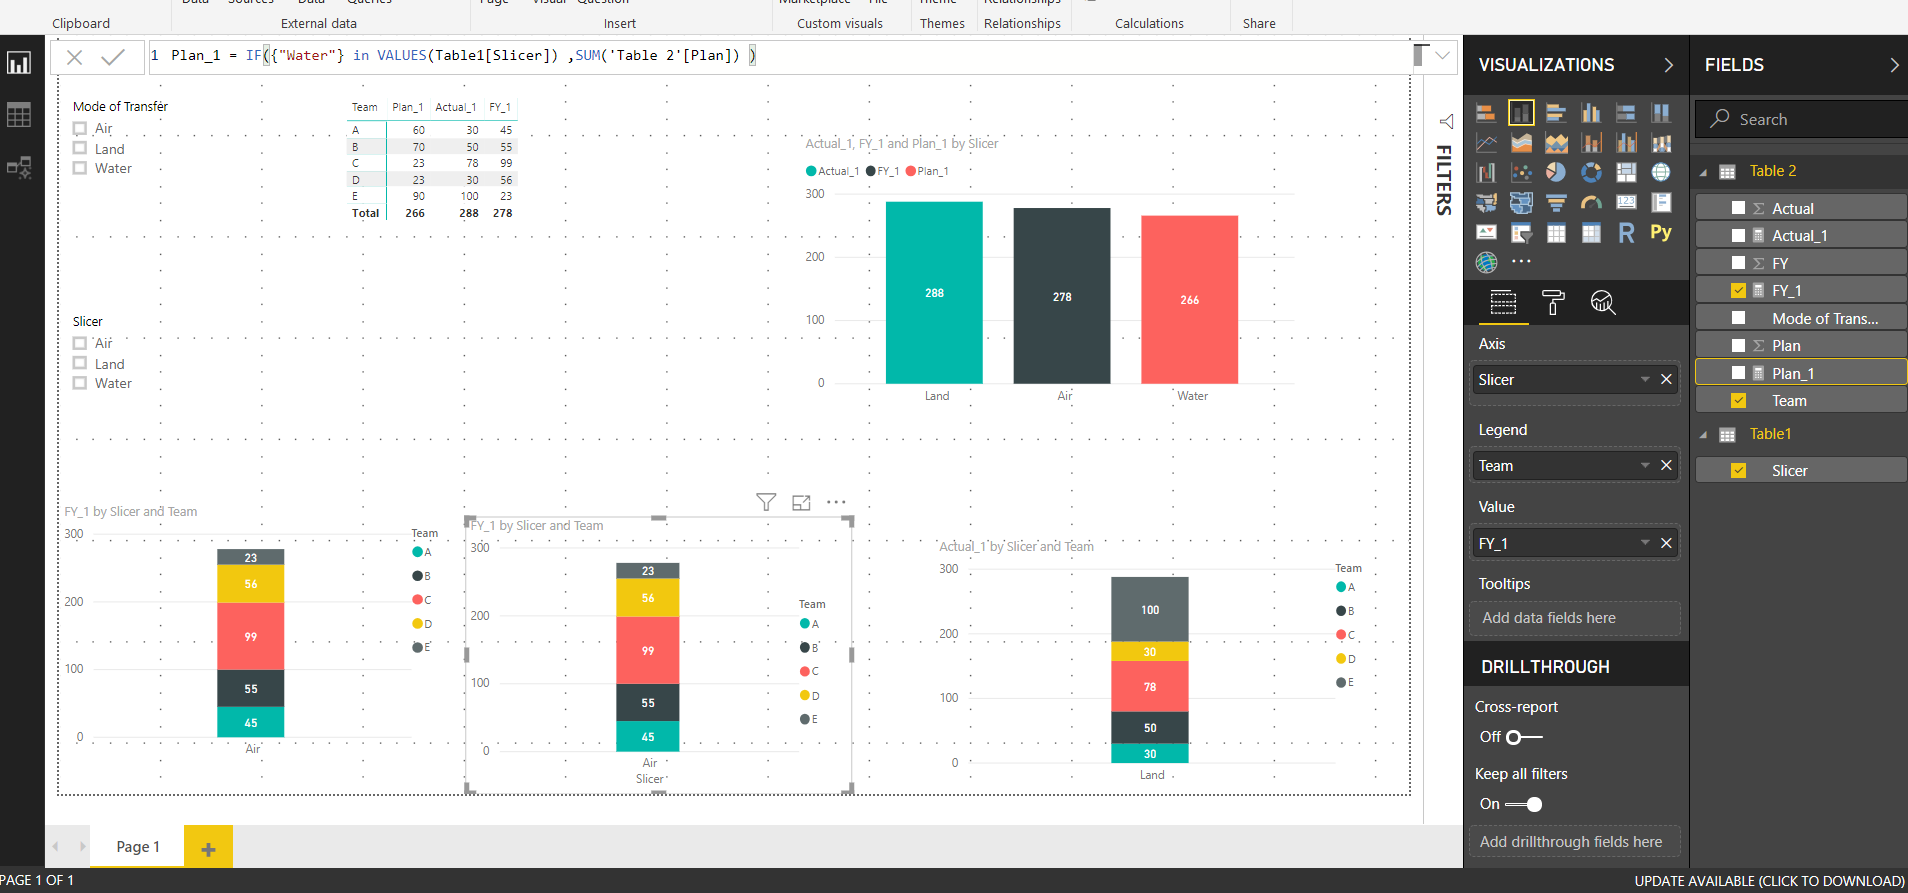Choose the treemap visualization
The height and width of the screenshot is (893, 1908).
click(1626, 172)
